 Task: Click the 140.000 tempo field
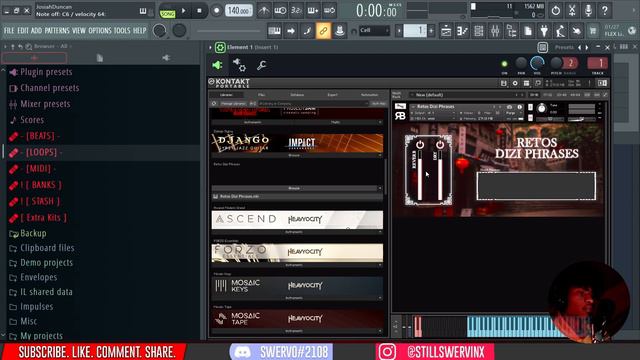pyautogui.click(x=239, y=11)
